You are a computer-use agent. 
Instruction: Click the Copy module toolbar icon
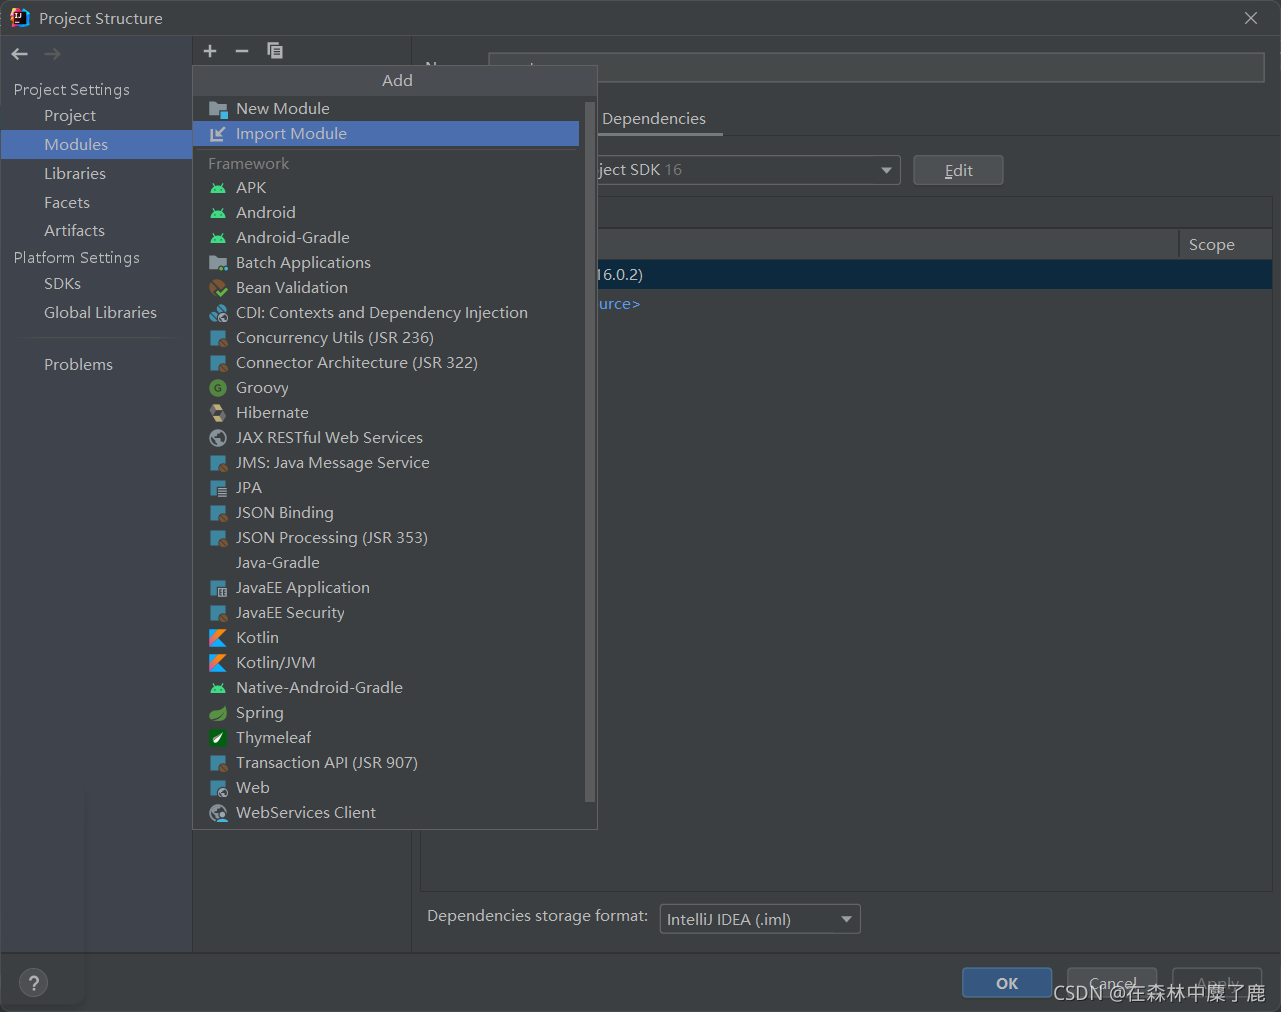click(275, 51)
